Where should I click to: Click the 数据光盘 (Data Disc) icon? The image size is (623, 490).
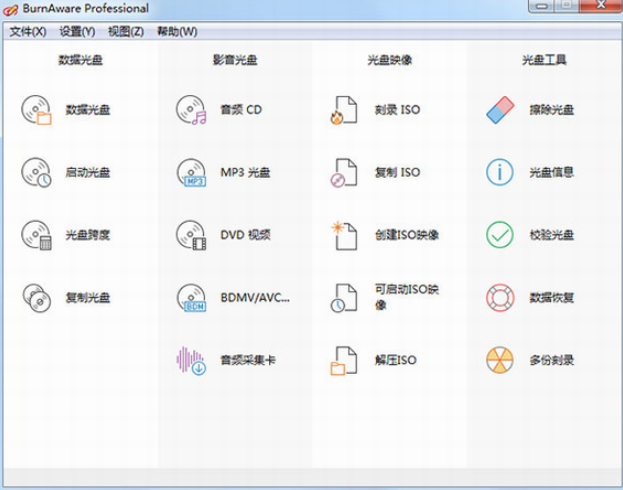(36, 110)
